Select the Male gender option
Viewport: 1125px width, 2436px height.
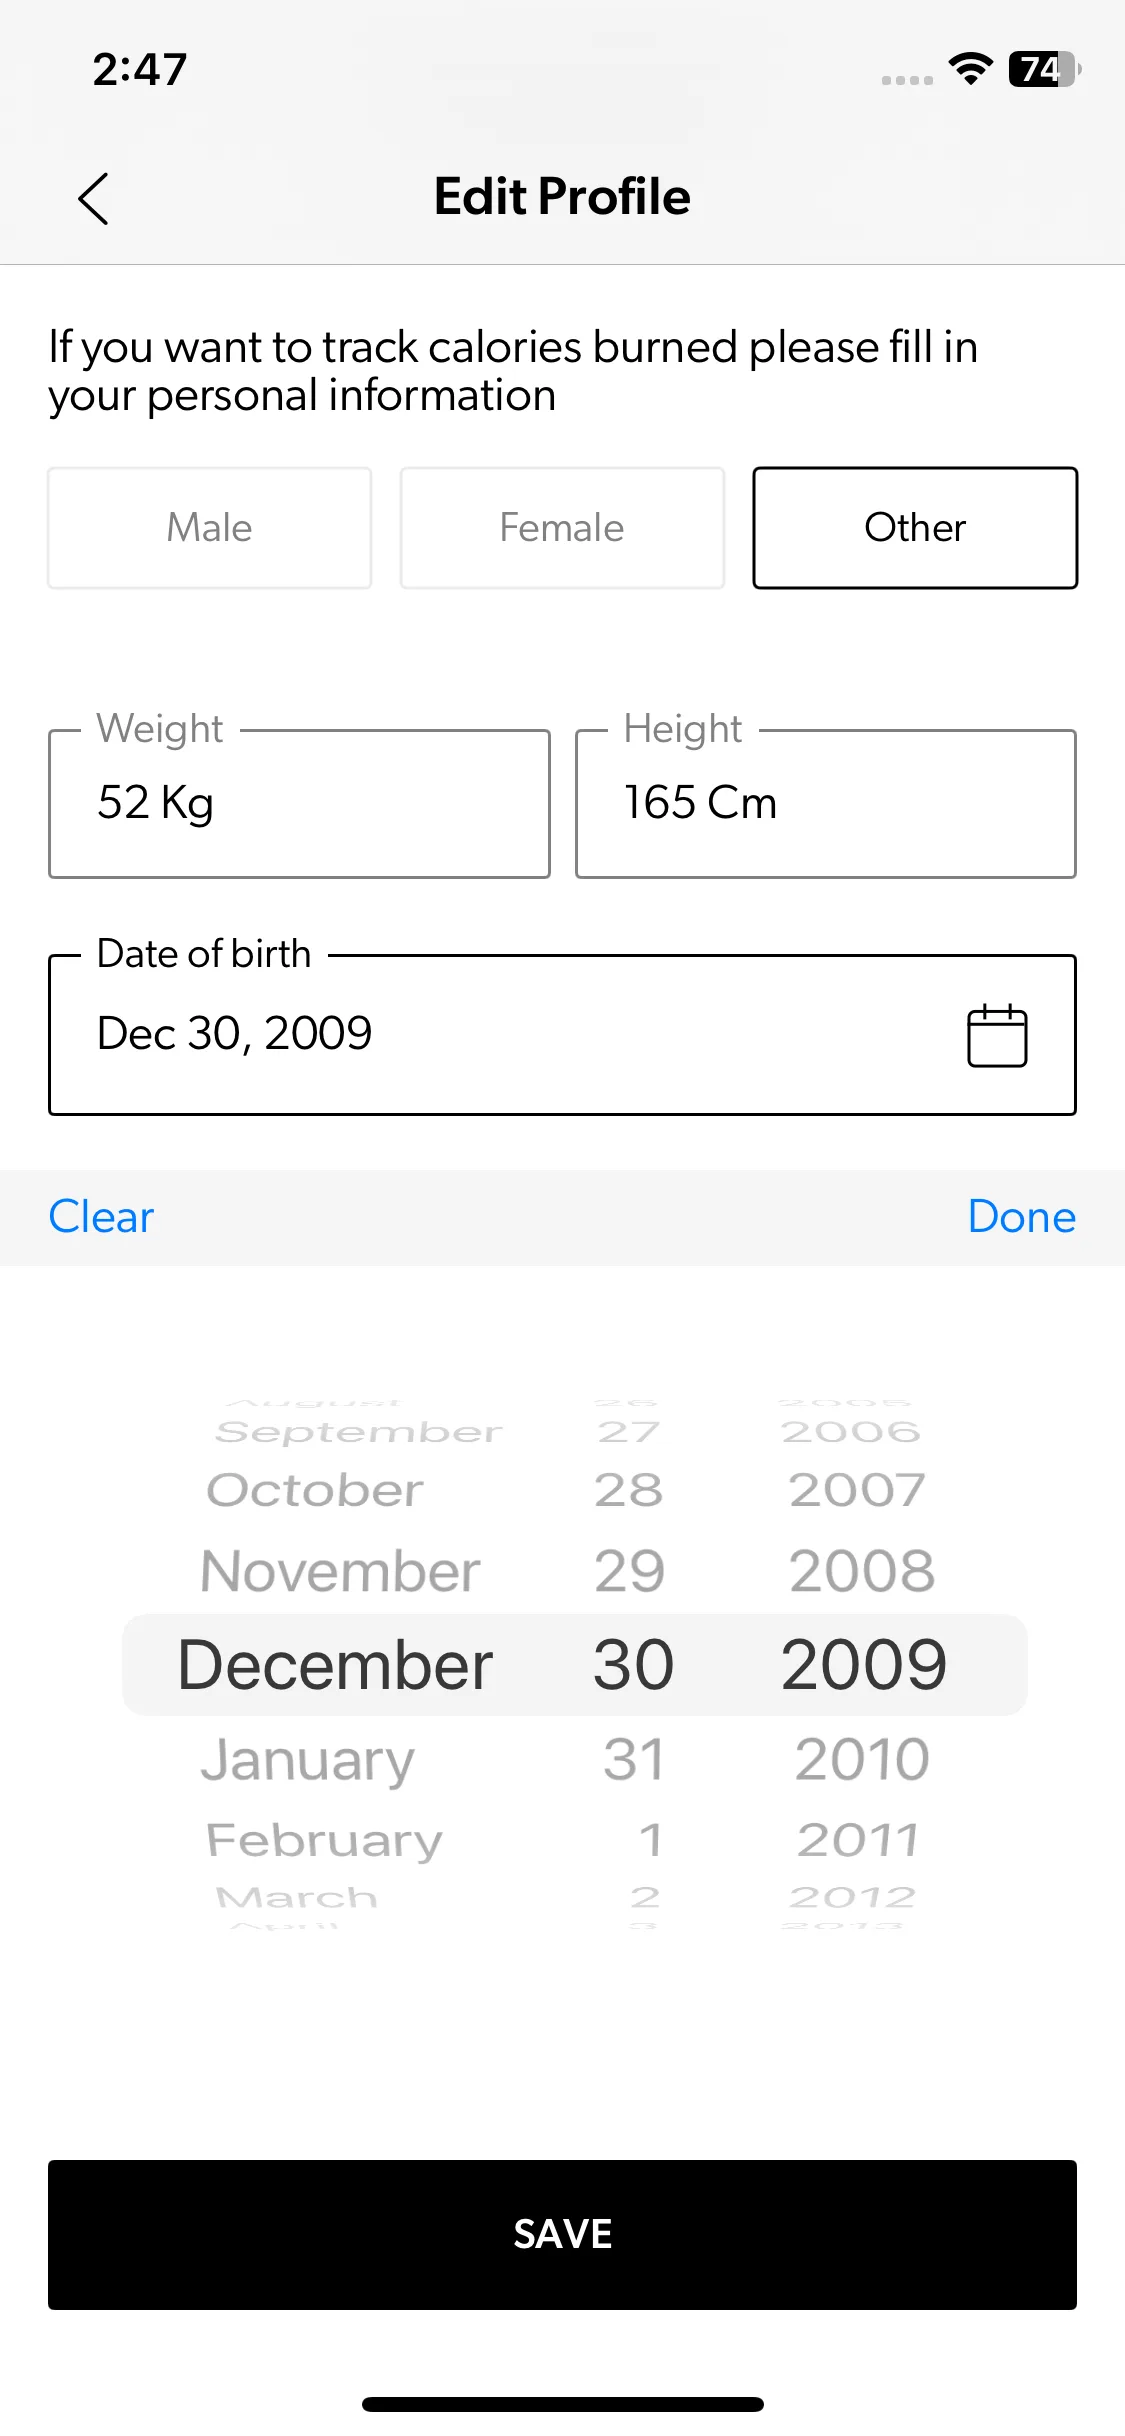(210, 528)
